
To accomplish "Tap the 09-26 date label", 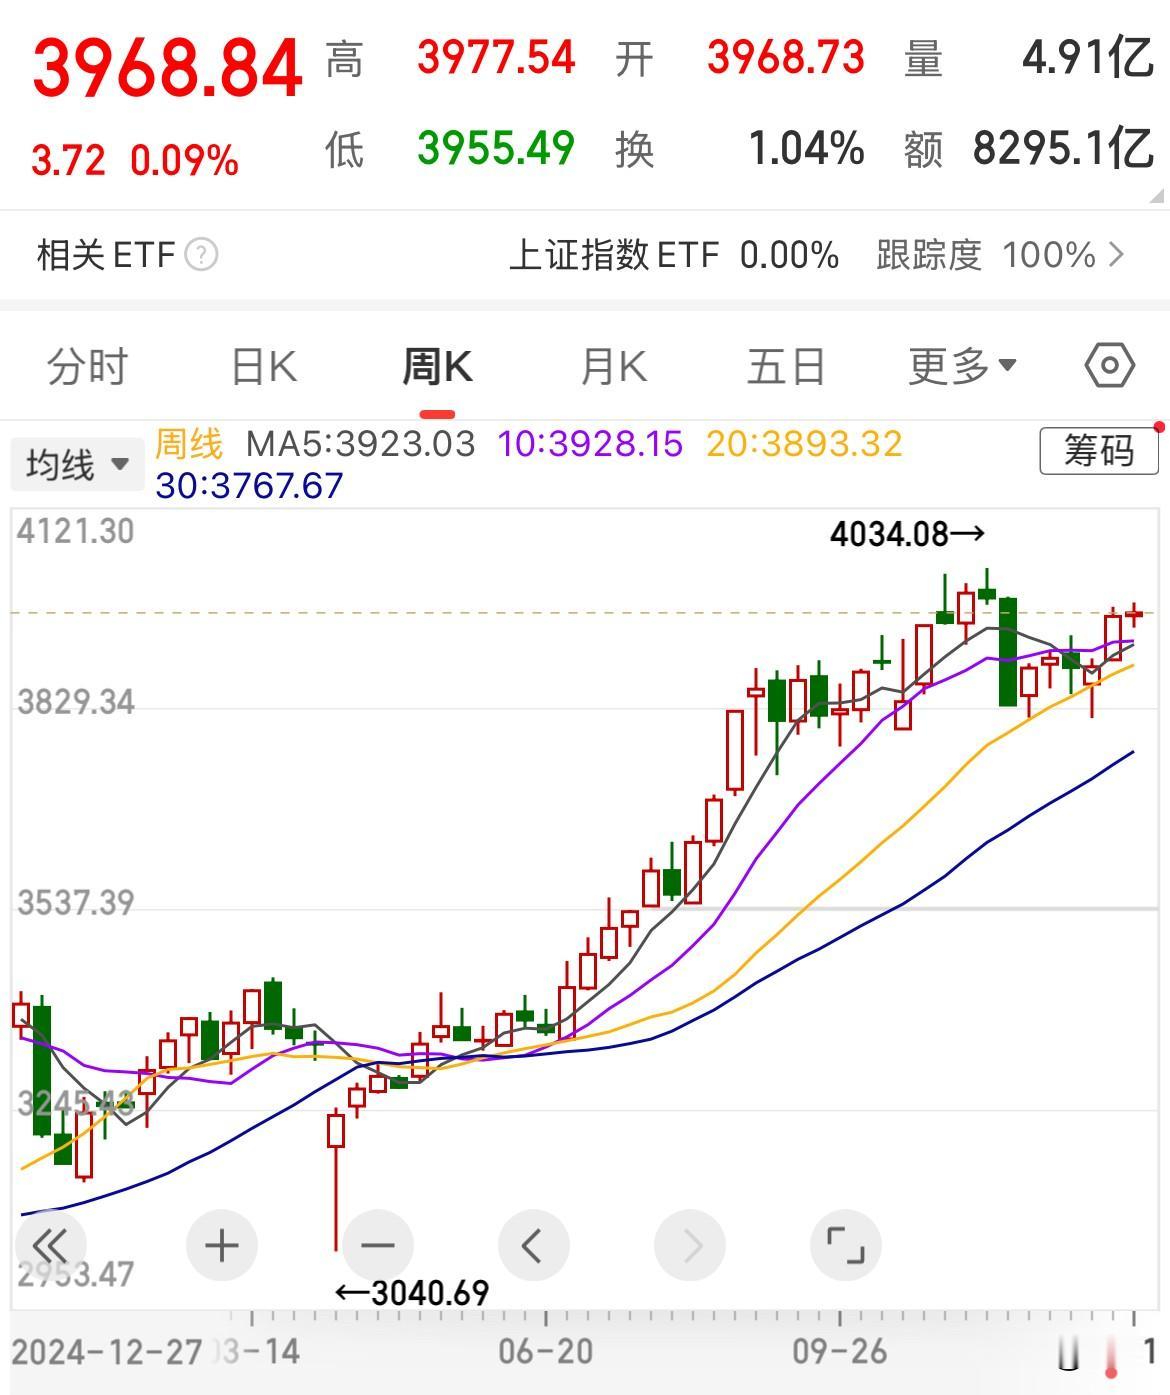I will (840, 1352).
